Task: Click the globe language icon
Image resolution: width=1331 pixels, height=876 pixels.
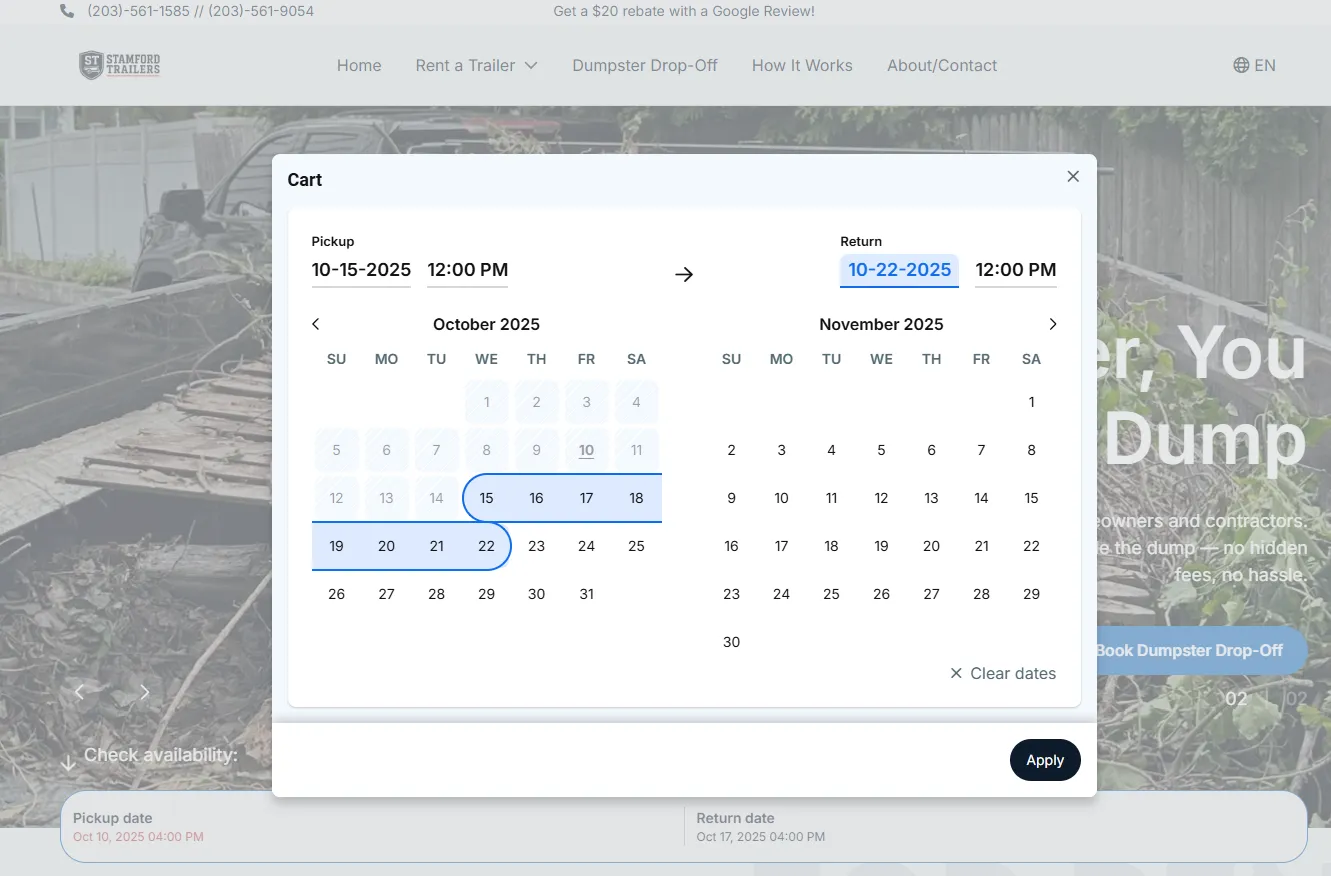Action: pyautogui.click(x=1241, y=65)
